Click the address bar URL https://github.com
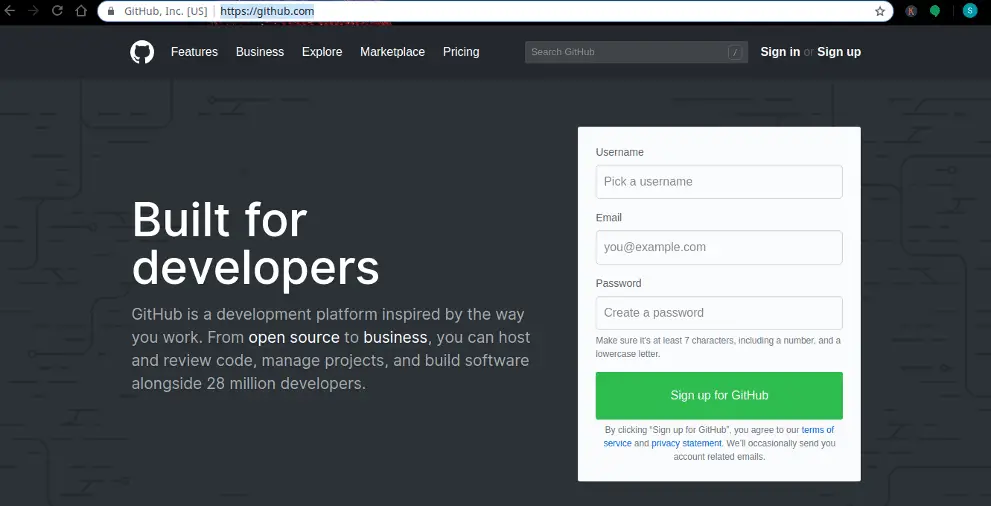This screenshot has width=991, height=506. click(x=267, y=11)
